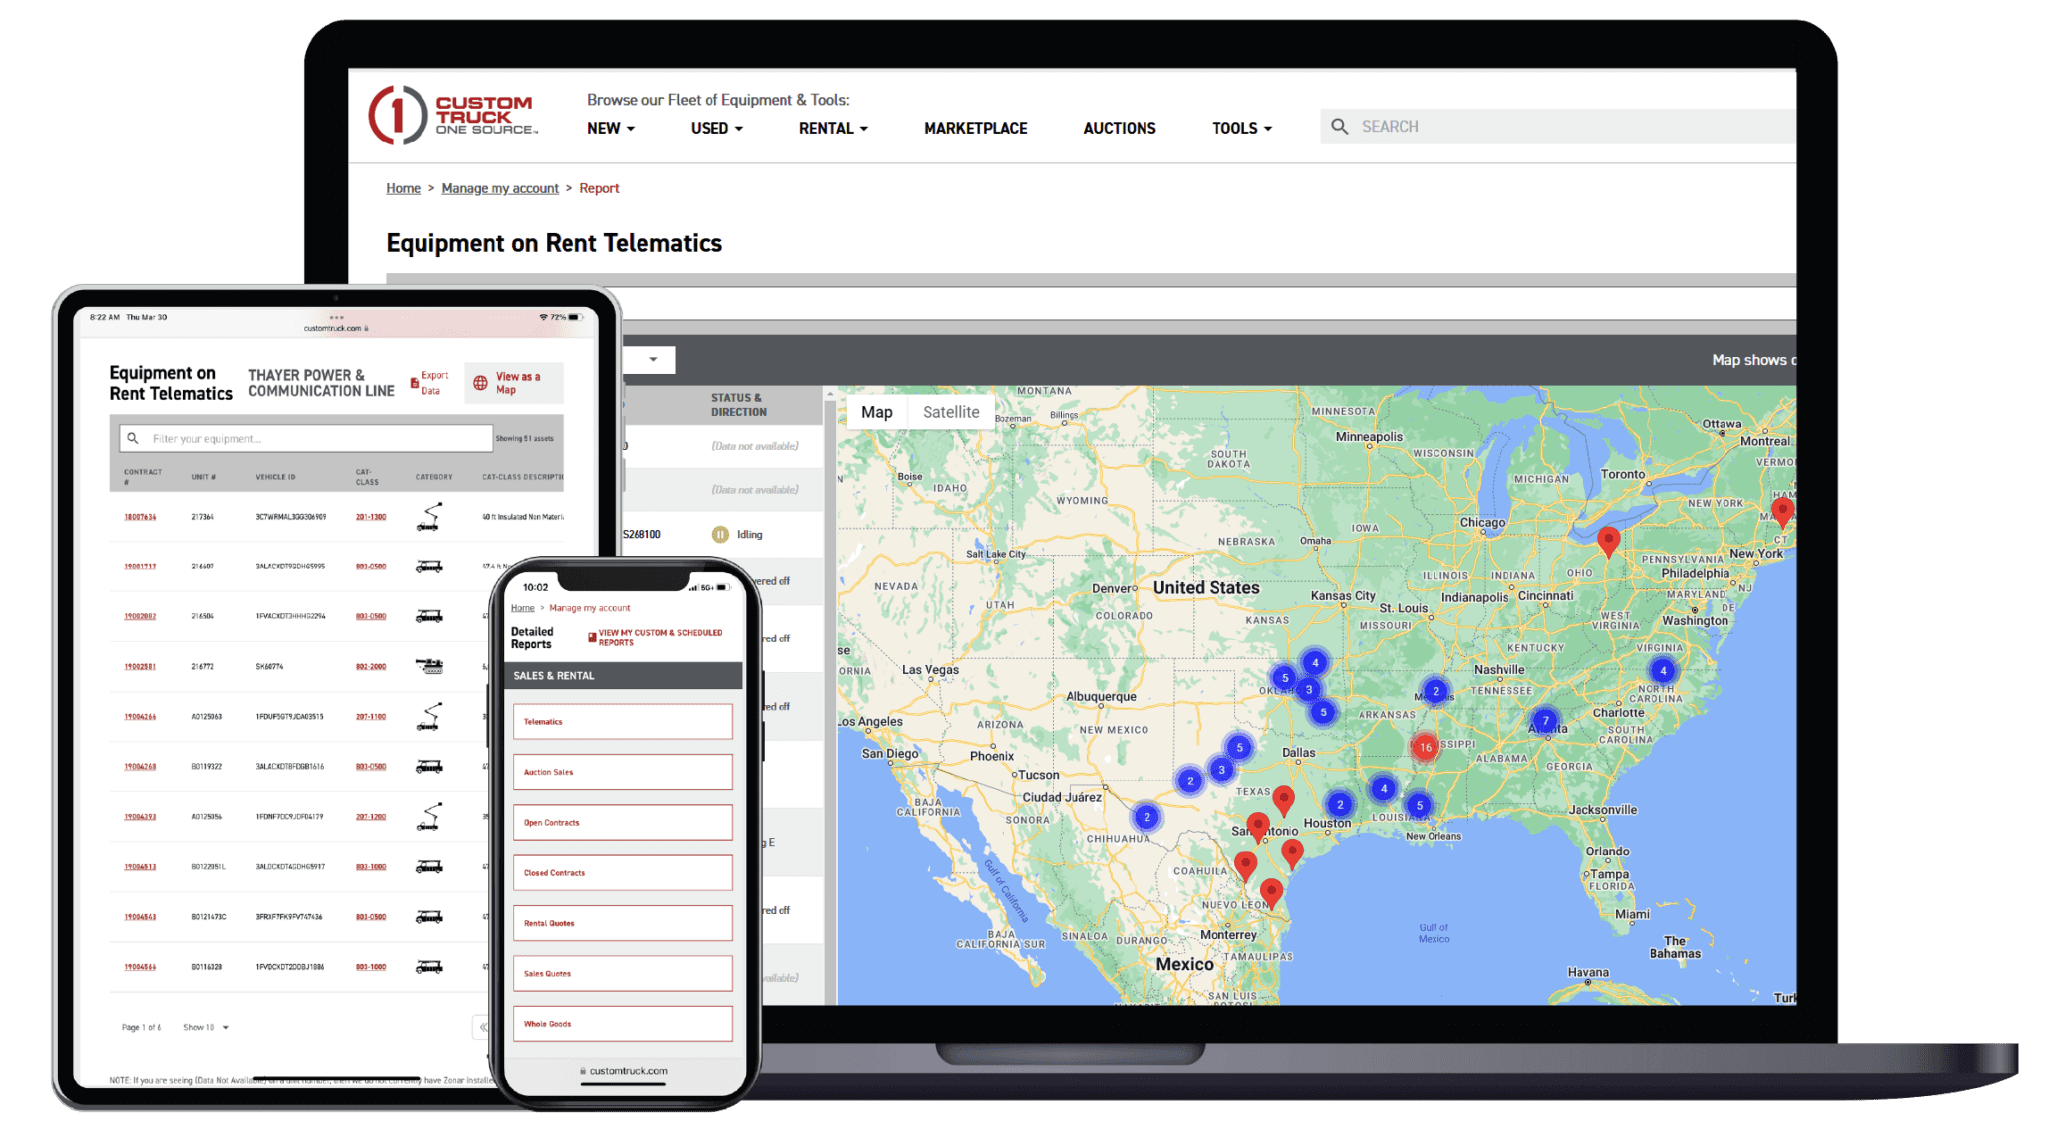Click the Filter your equipment field on tablet
Screen dimensions: 2048x1138
[x=306, y=438]
